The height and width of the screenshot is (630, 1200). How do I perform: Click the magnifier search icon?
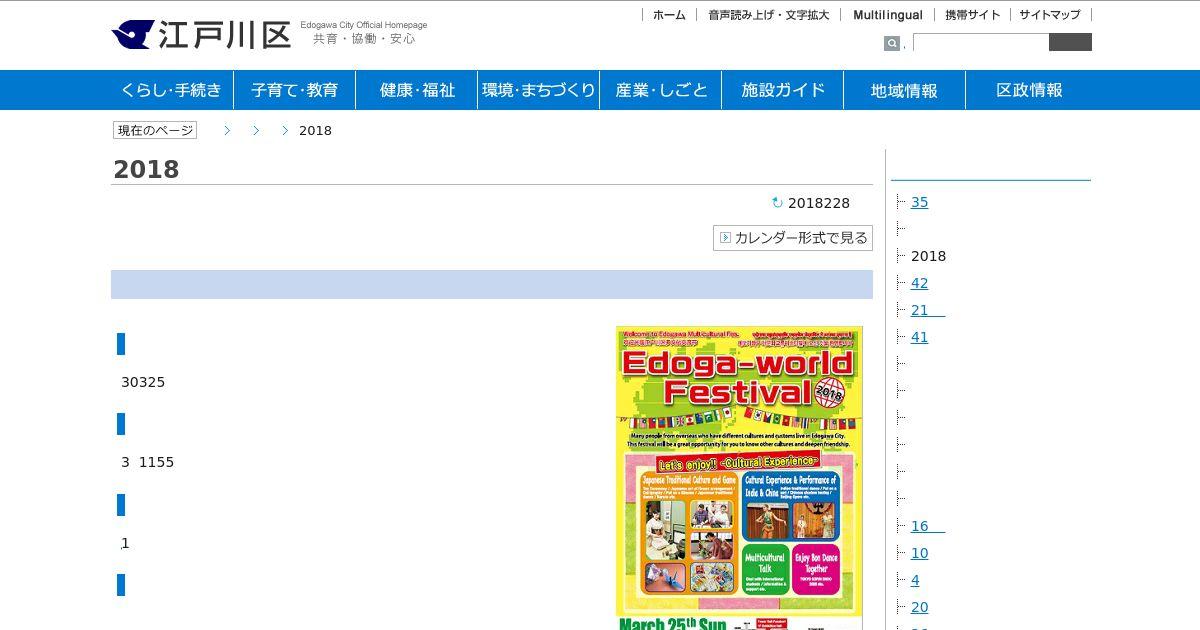pos(891,43)
